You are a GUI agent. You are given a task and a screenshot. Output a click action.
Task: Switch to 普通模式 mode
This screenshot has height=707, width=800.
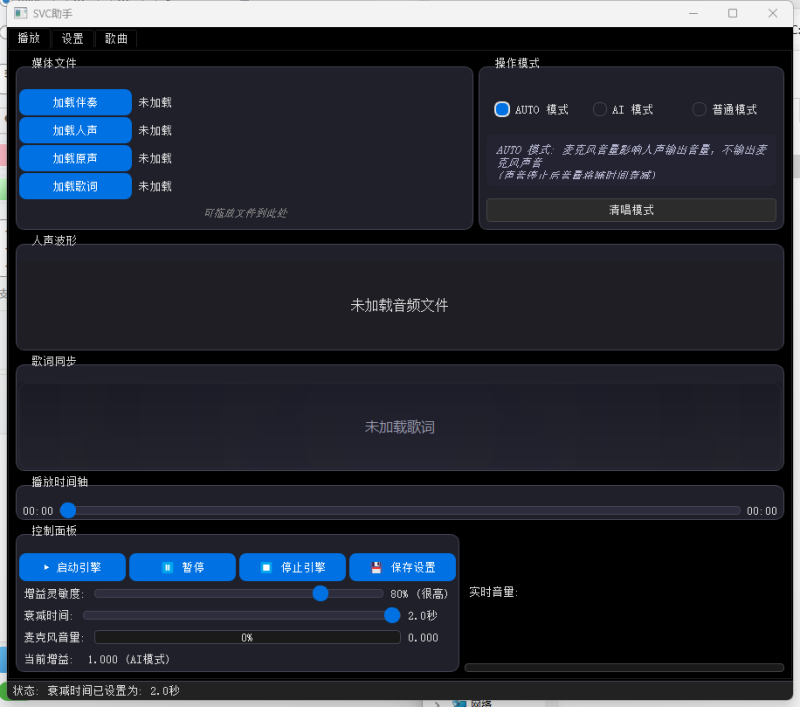698,109
